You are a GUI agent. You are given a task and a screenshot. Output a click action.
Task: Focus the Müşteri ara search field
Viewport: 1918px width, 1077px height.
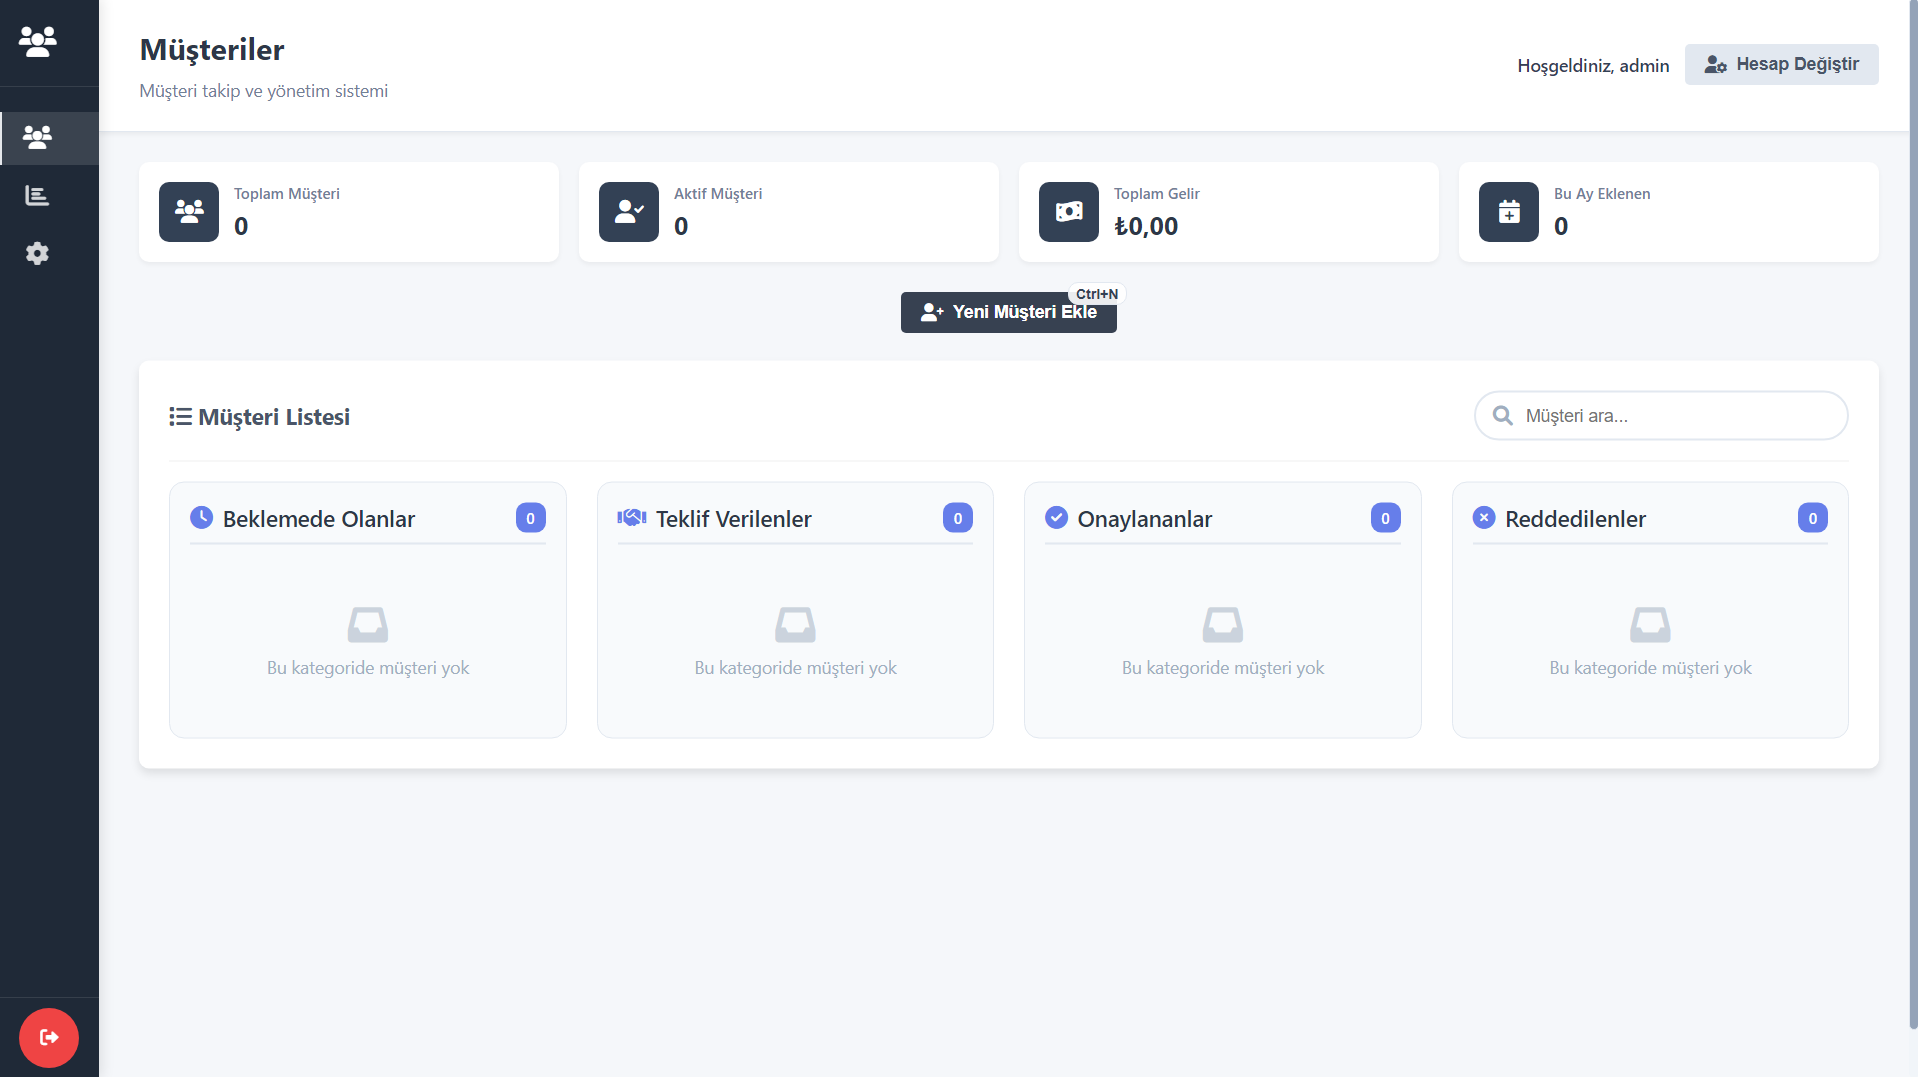point(1675,415)
